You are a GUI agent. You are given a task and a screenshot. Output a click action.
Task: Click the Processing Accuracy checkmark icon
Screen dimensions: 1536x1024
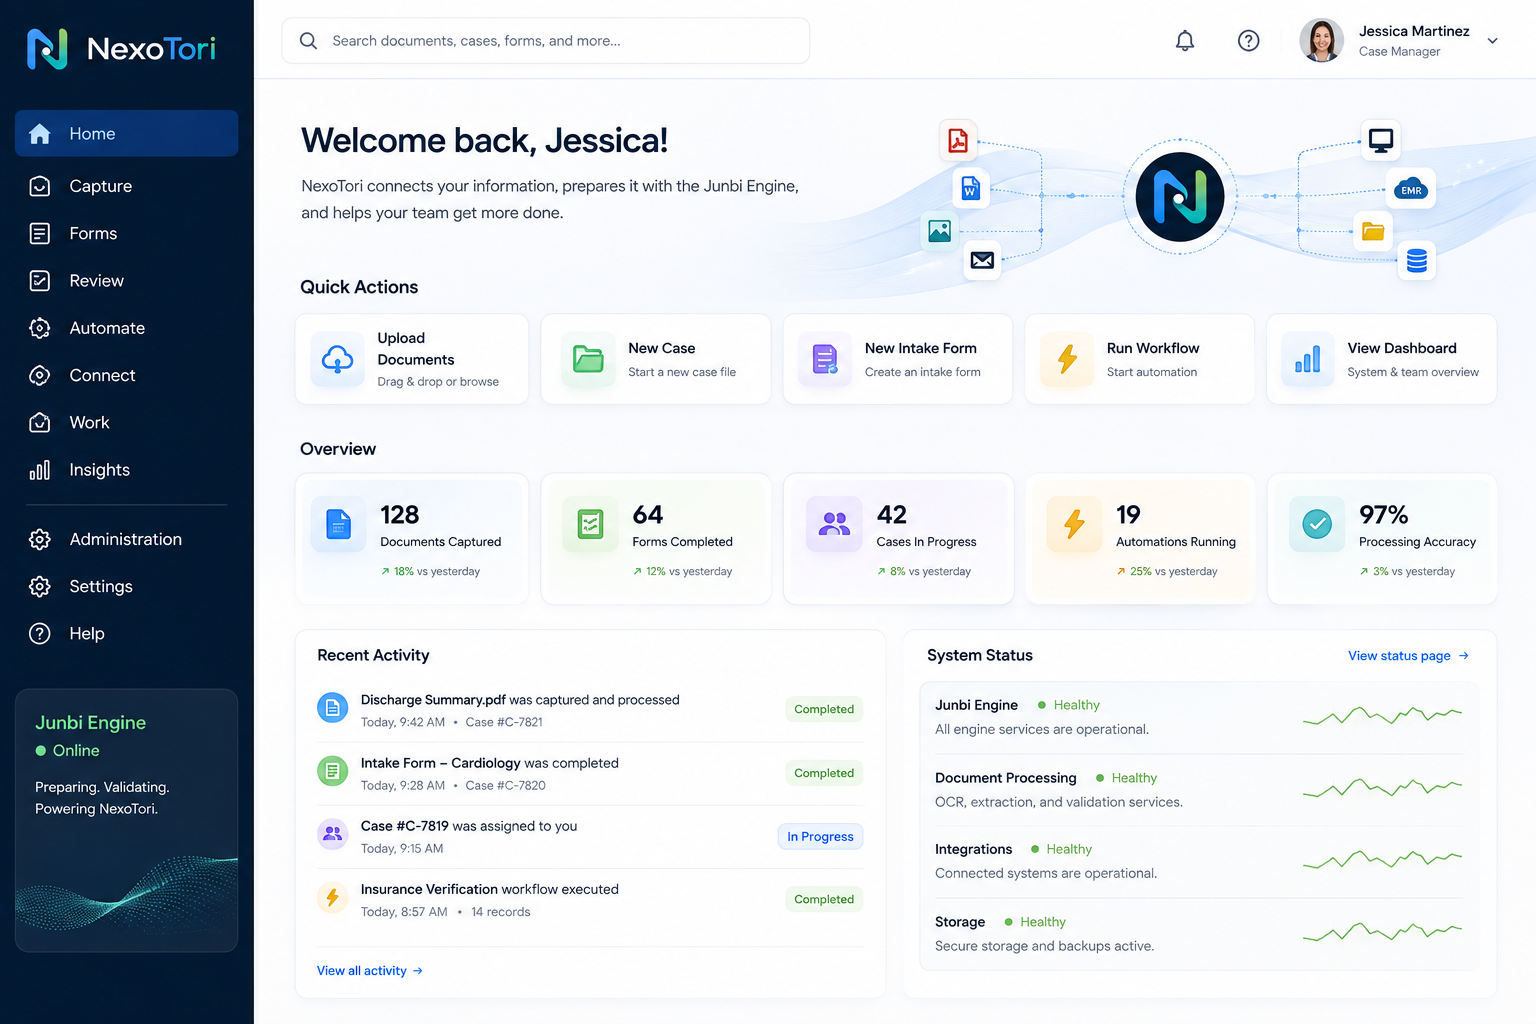click(1317, 524)
